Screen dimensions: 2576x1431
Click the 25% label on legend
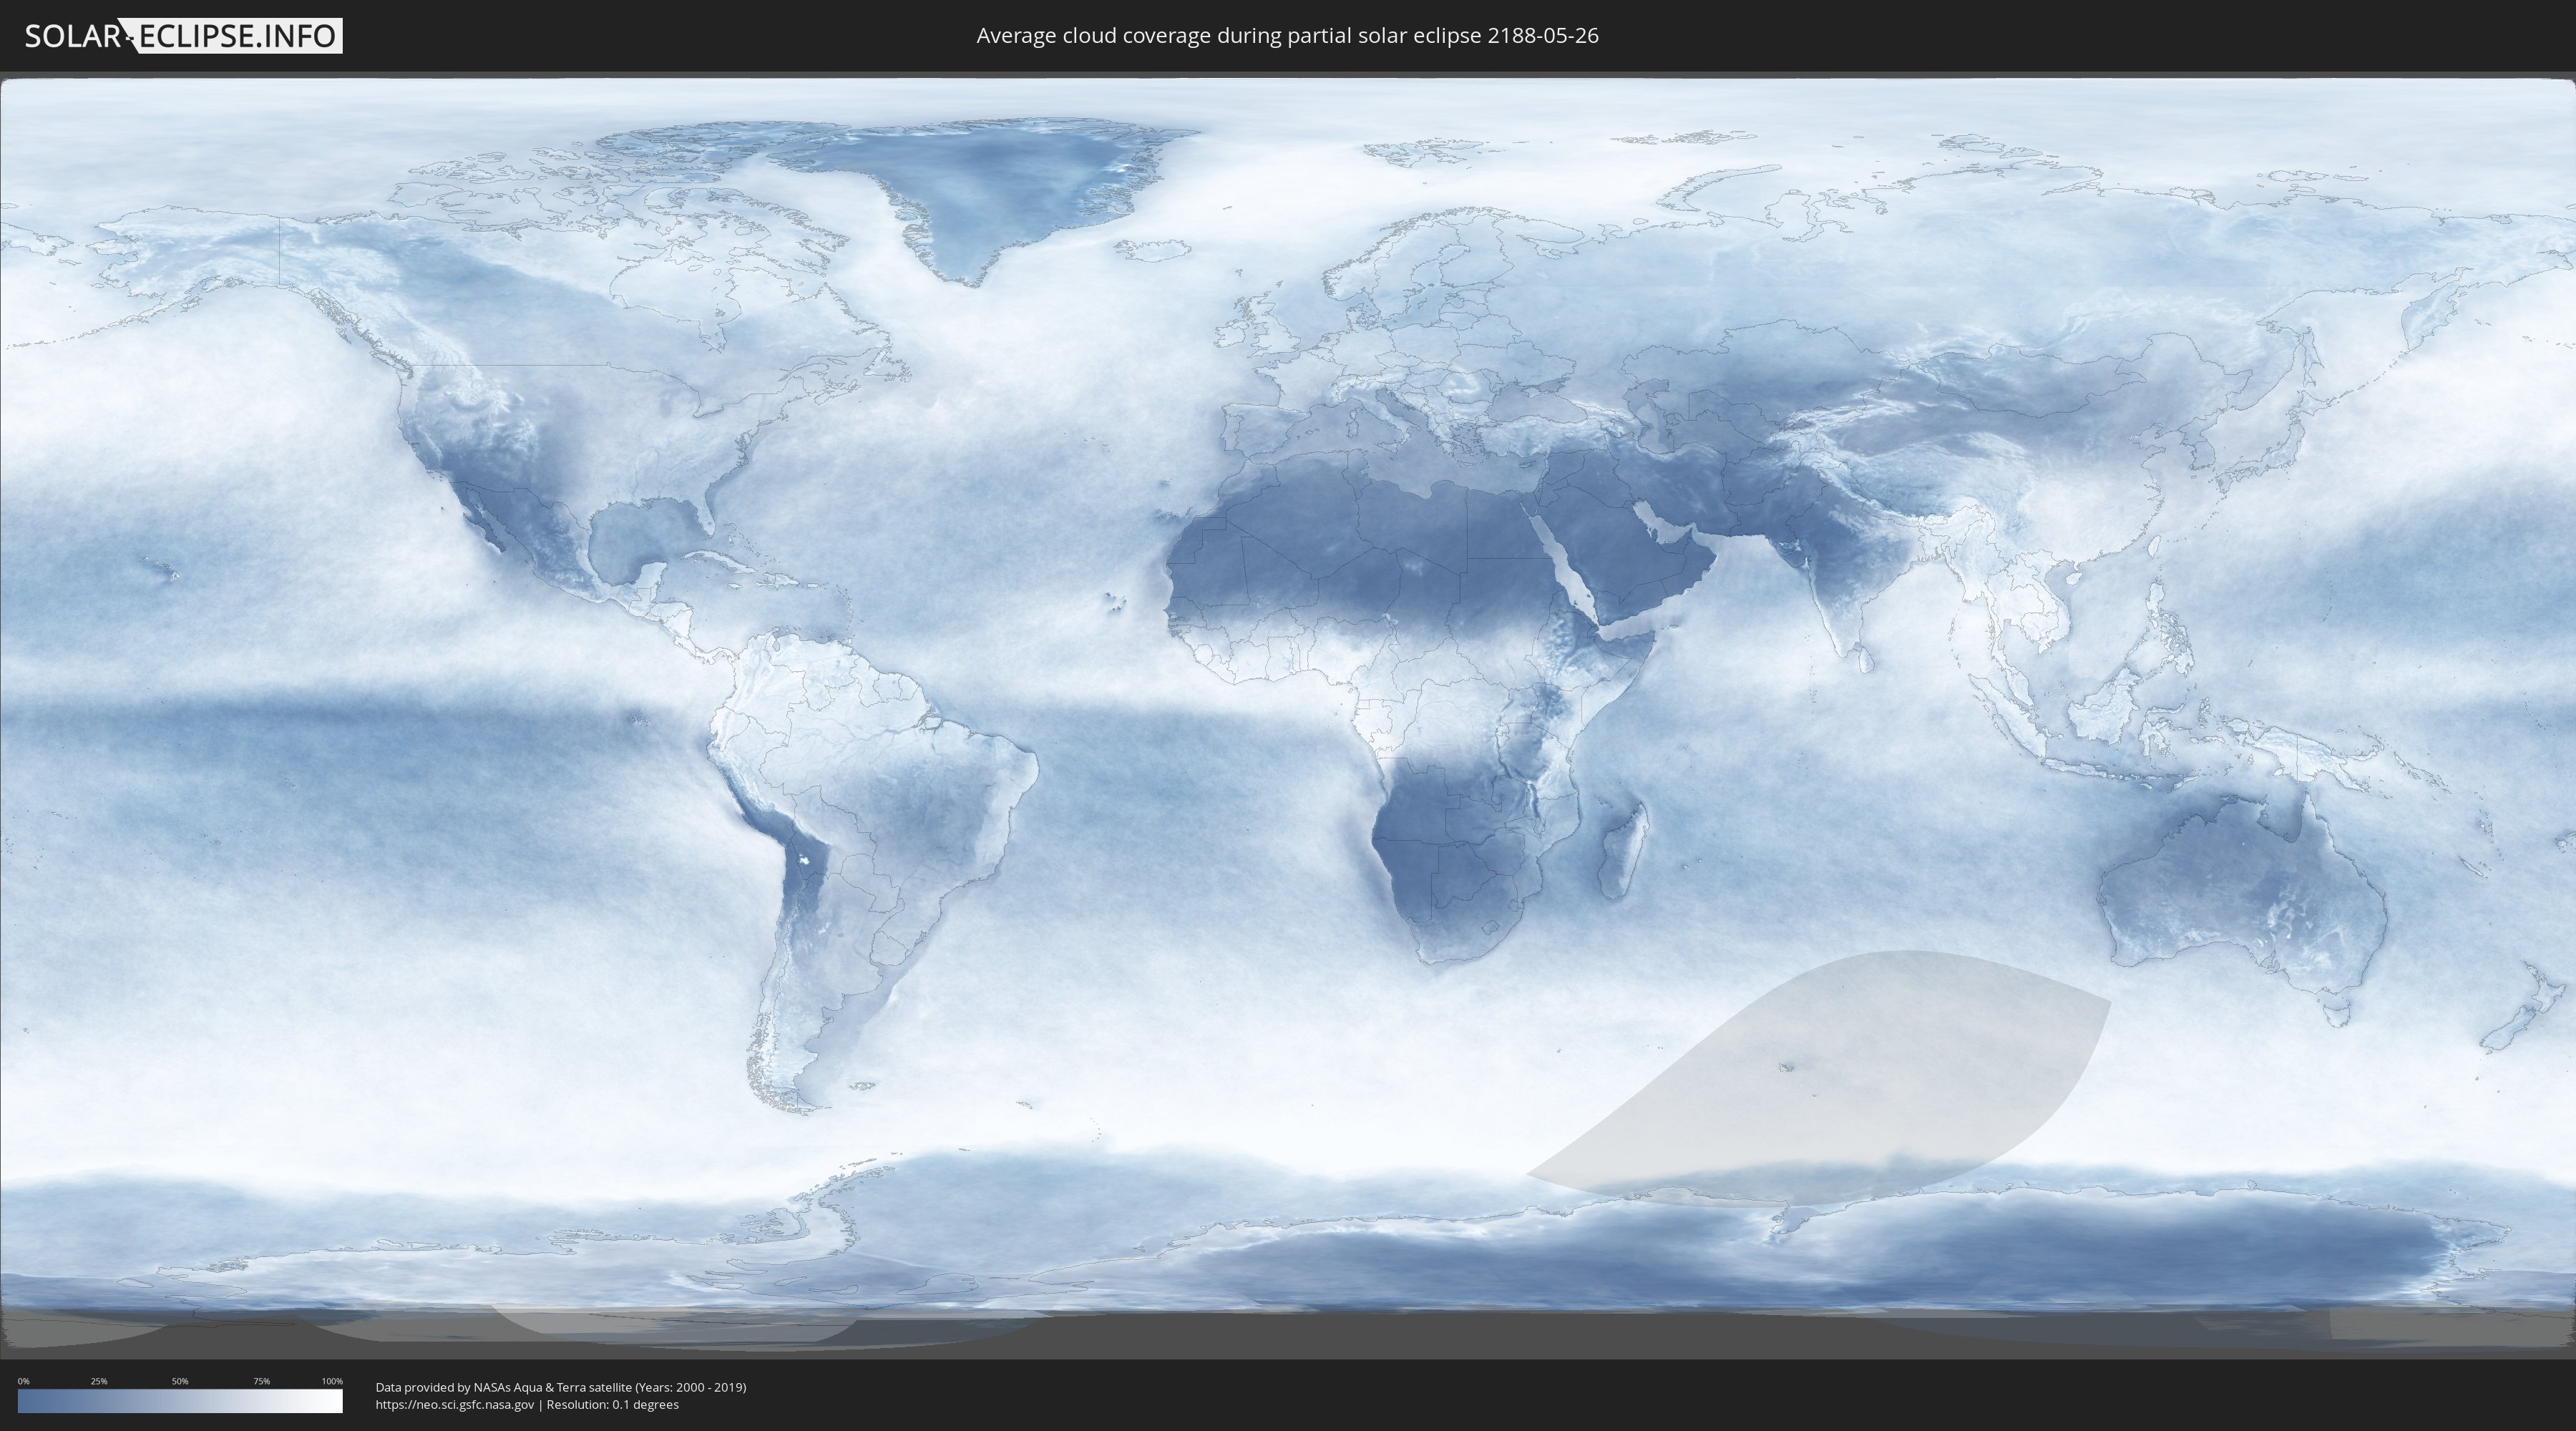click(99, 1381)
